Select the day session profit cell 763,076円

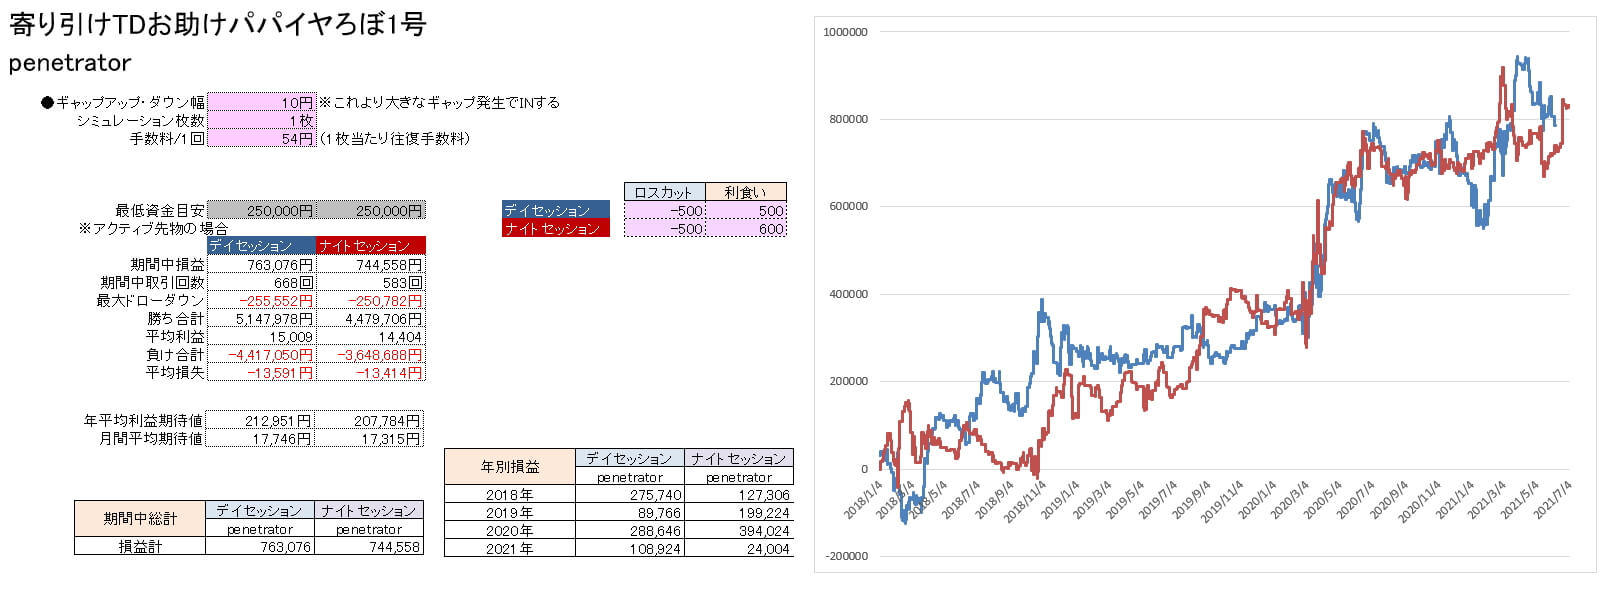pos(261,265)
